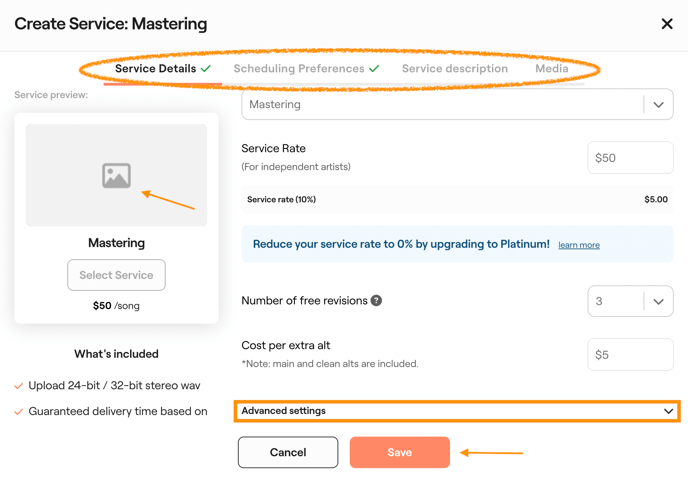Switch to the Service Details tab
688x482 pixels.
click(x=155, y=69)
